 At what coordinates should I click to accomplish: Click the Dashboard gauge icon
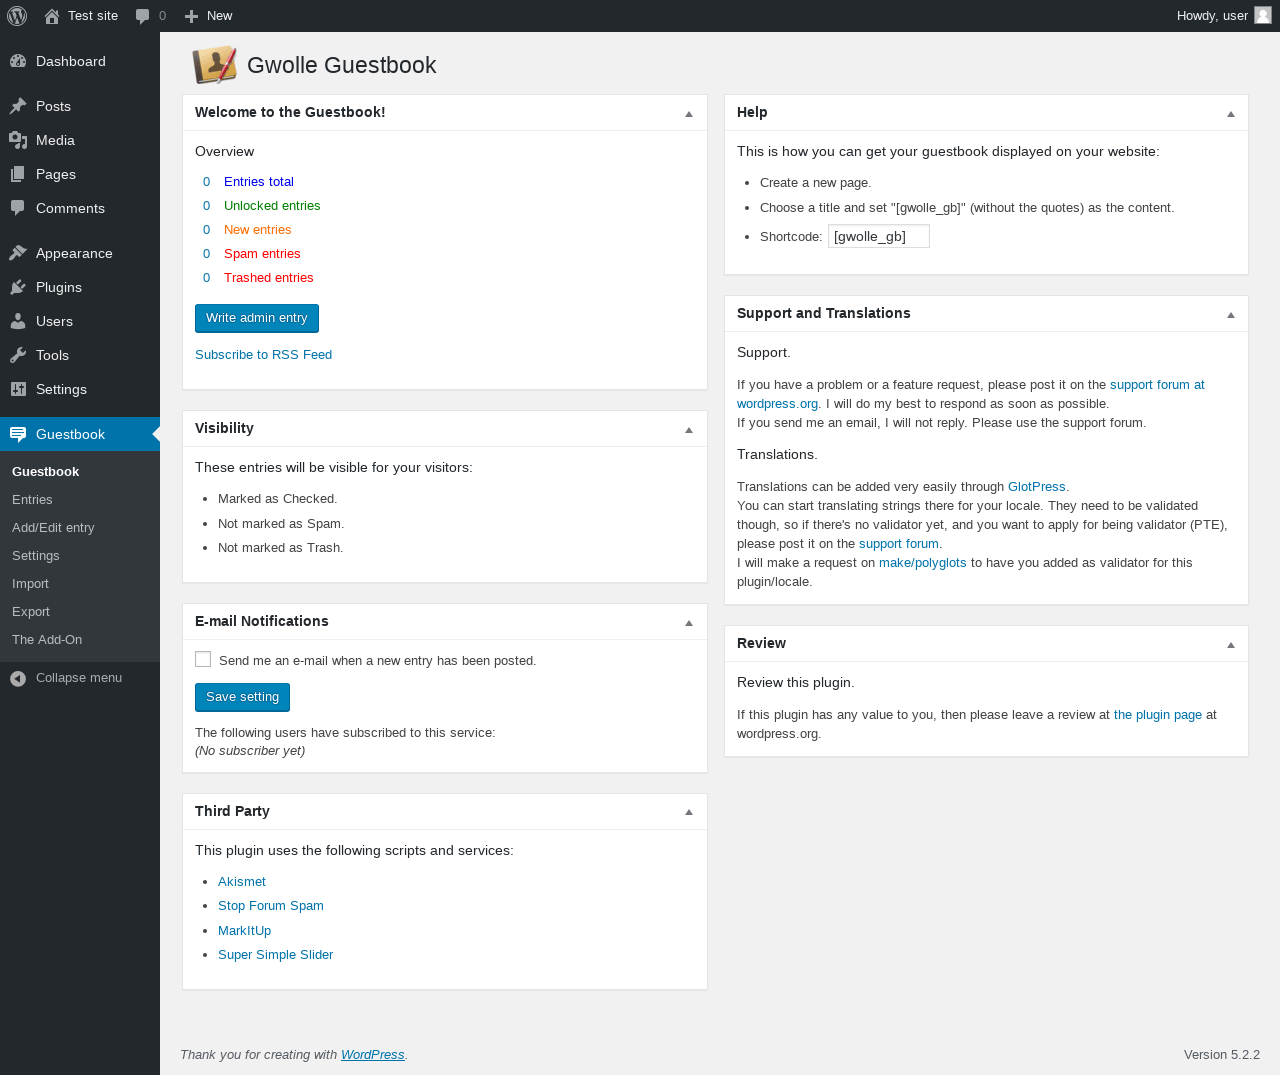tap(18, 61)
